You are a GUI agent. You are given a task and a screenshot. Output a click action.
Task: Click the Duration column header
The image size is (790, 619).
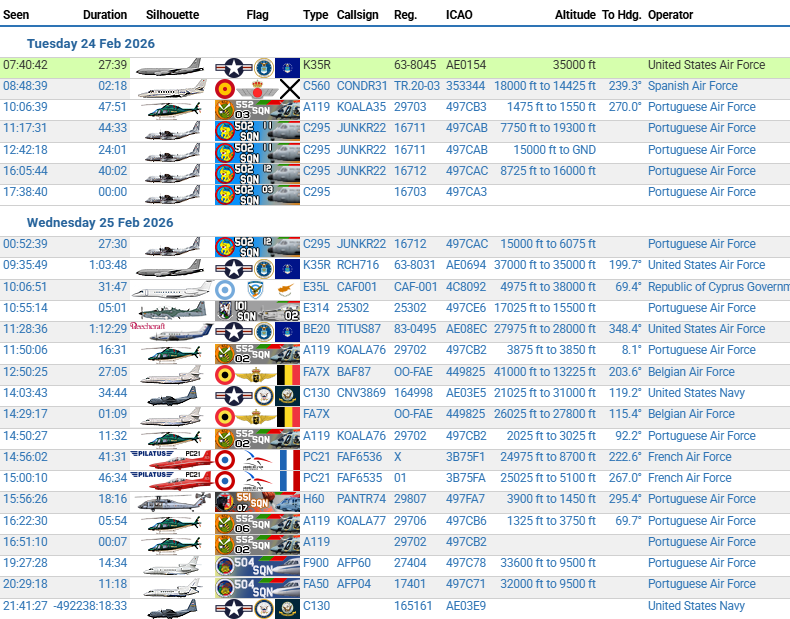point(105,15)
